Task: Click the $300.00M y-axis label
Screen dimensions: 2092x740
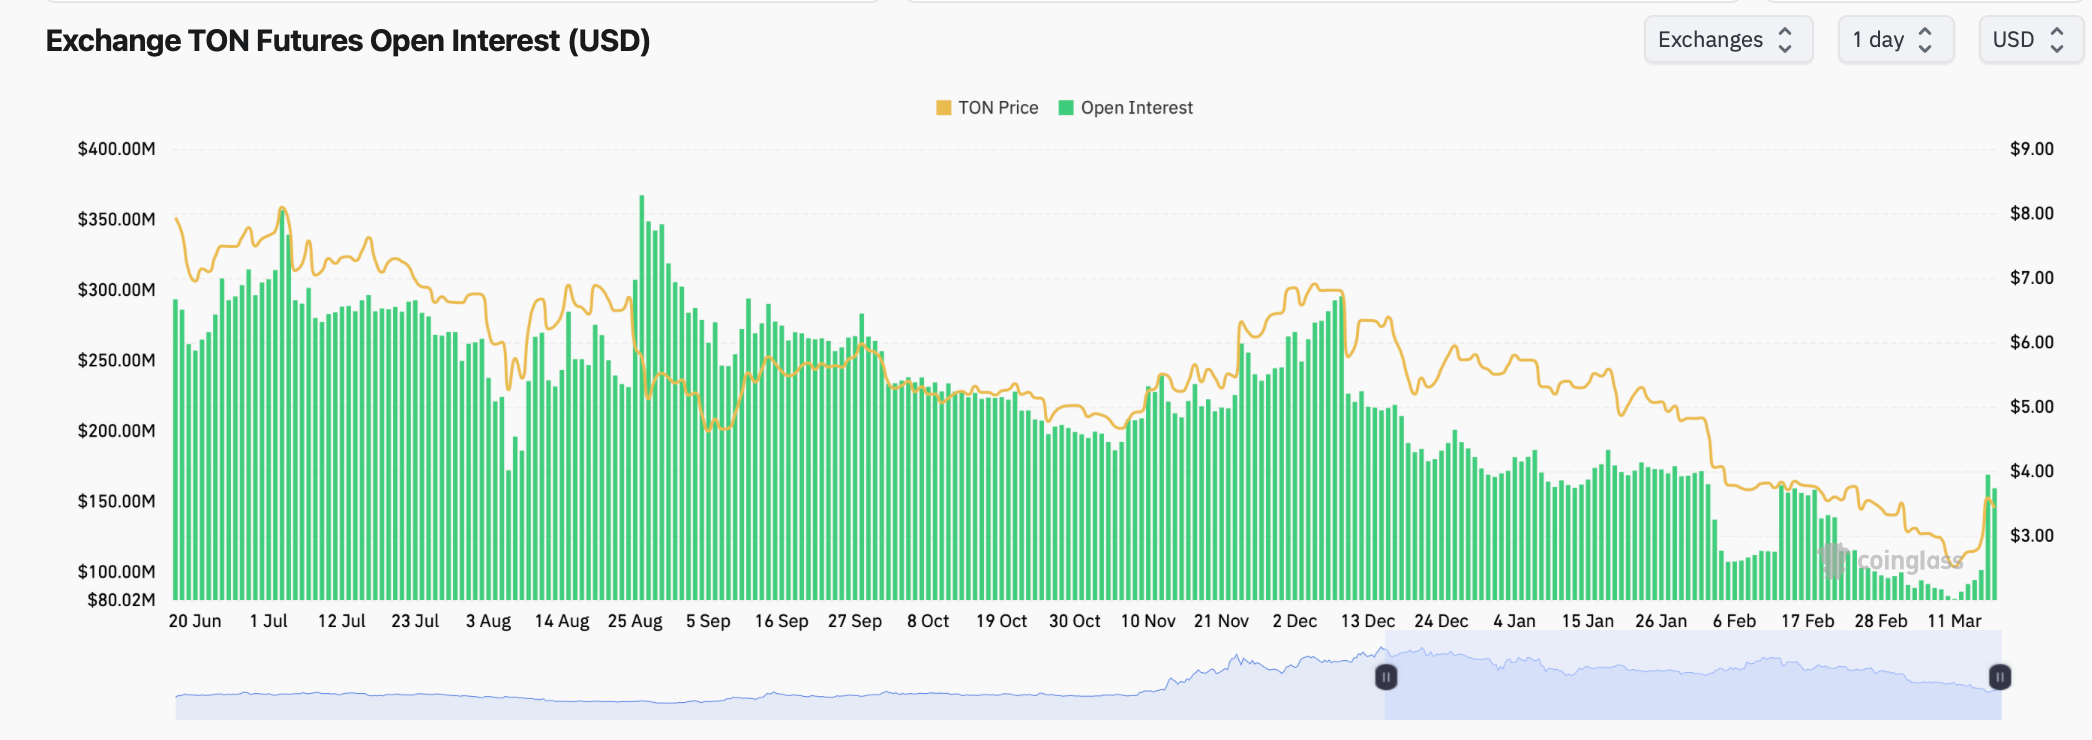Action: point(117,290)
